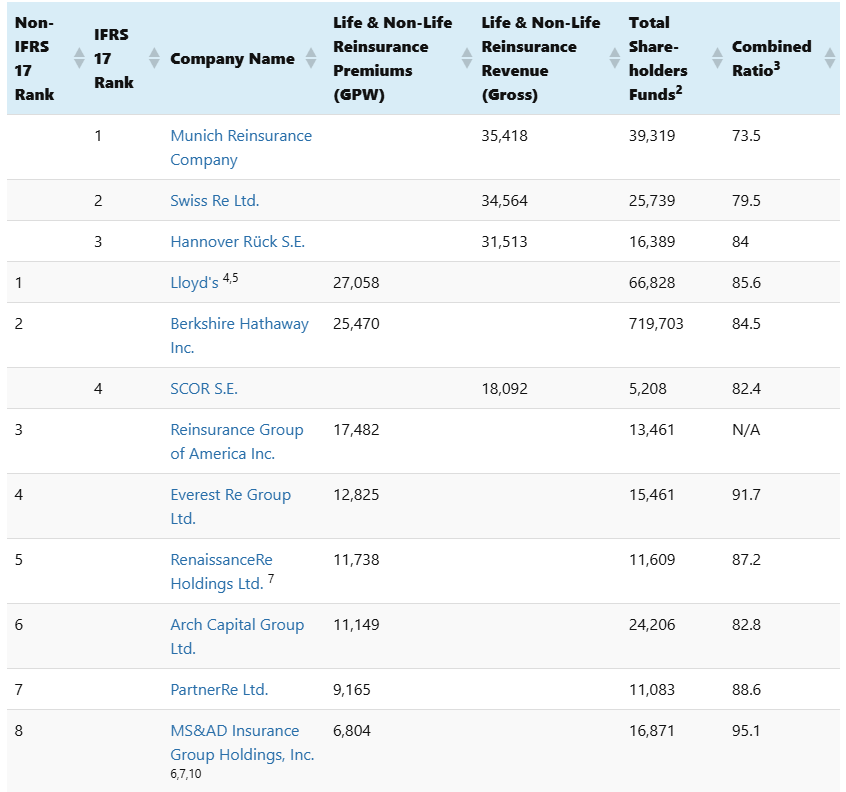Select the N/A combined ratio cell
The height and width of the screenshot is (792, 846).
click(x=746, y=430)
